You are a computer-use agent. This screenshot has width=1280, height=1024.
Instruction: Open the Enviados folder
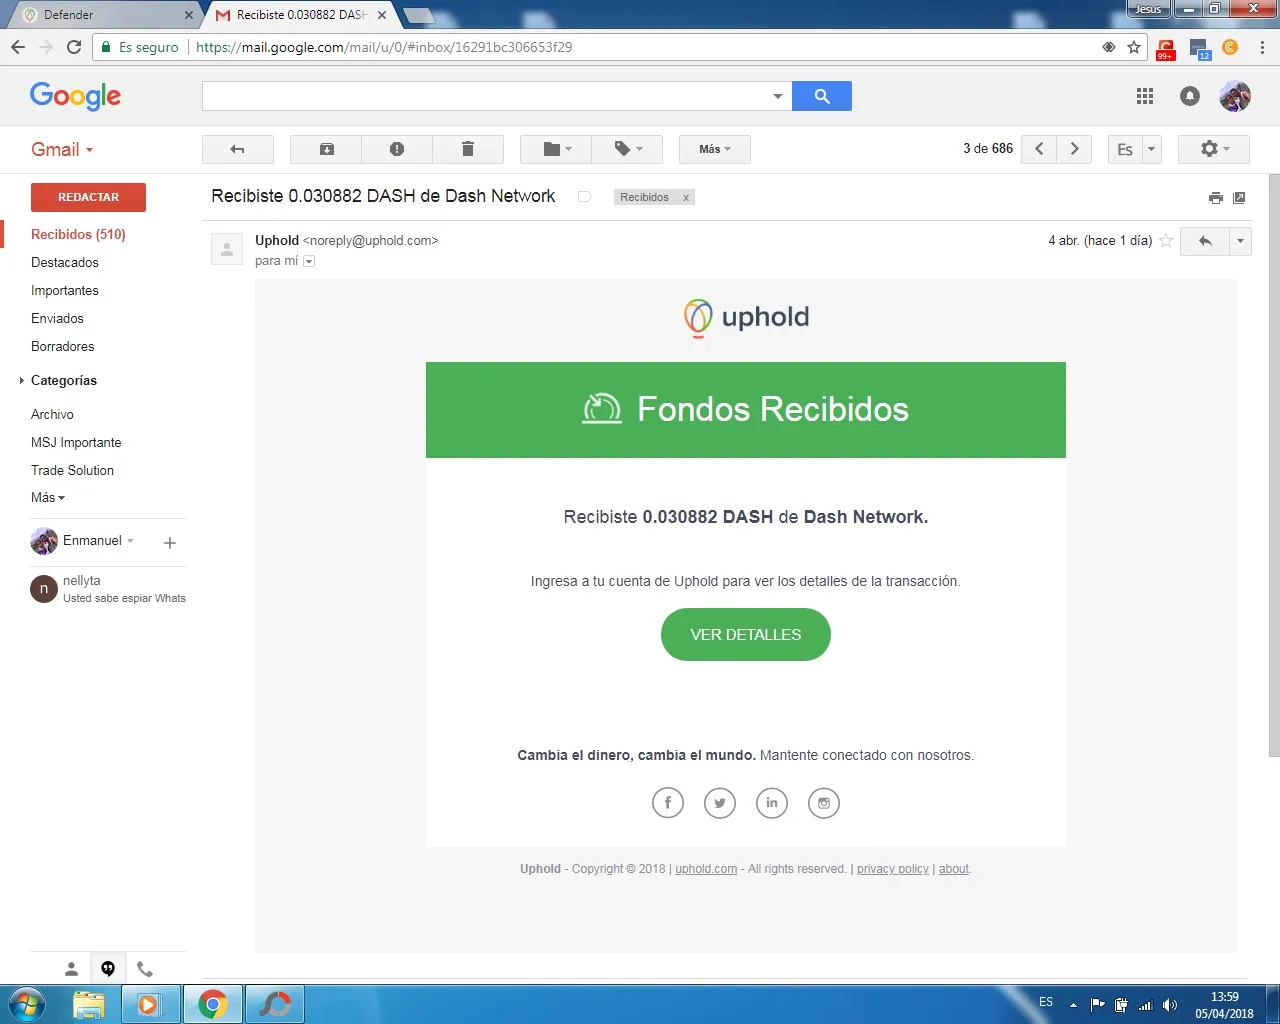[x=57, y=318]
